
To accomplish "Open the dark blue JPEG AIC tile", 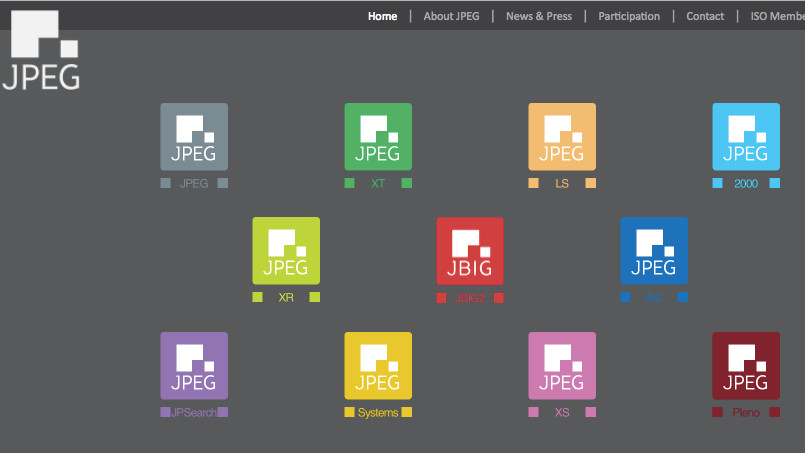I will (x=654, y=251).
